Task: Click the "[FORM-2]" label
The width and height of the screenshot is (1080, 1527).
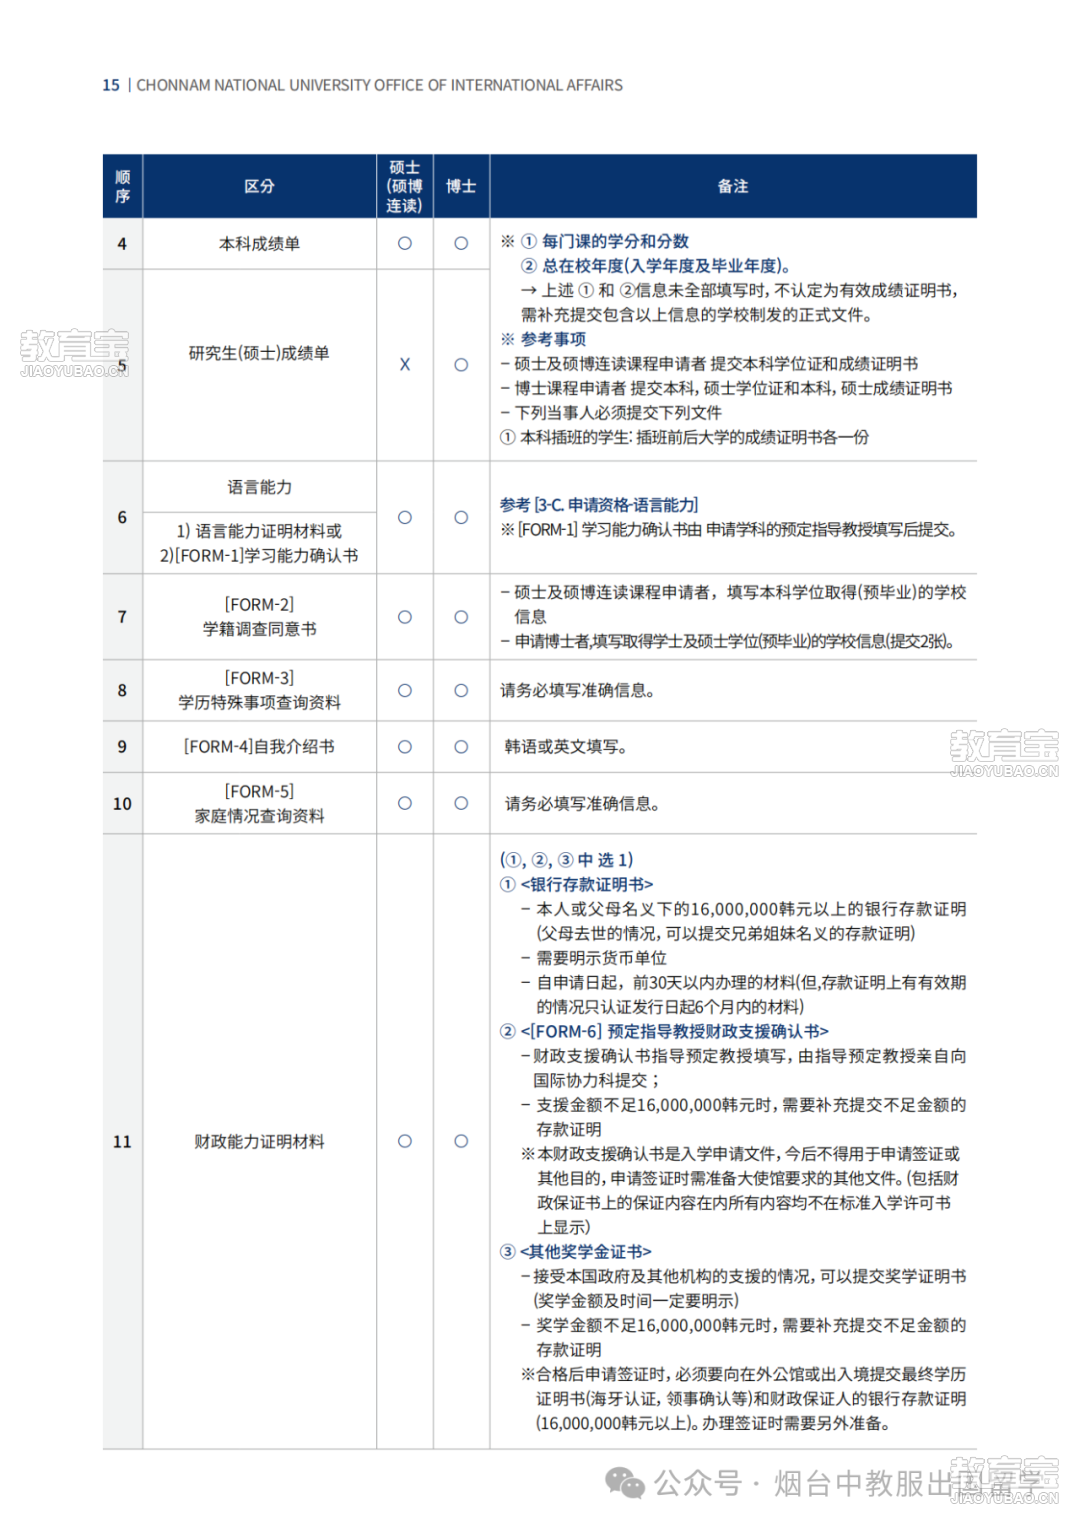Action: 259,605
